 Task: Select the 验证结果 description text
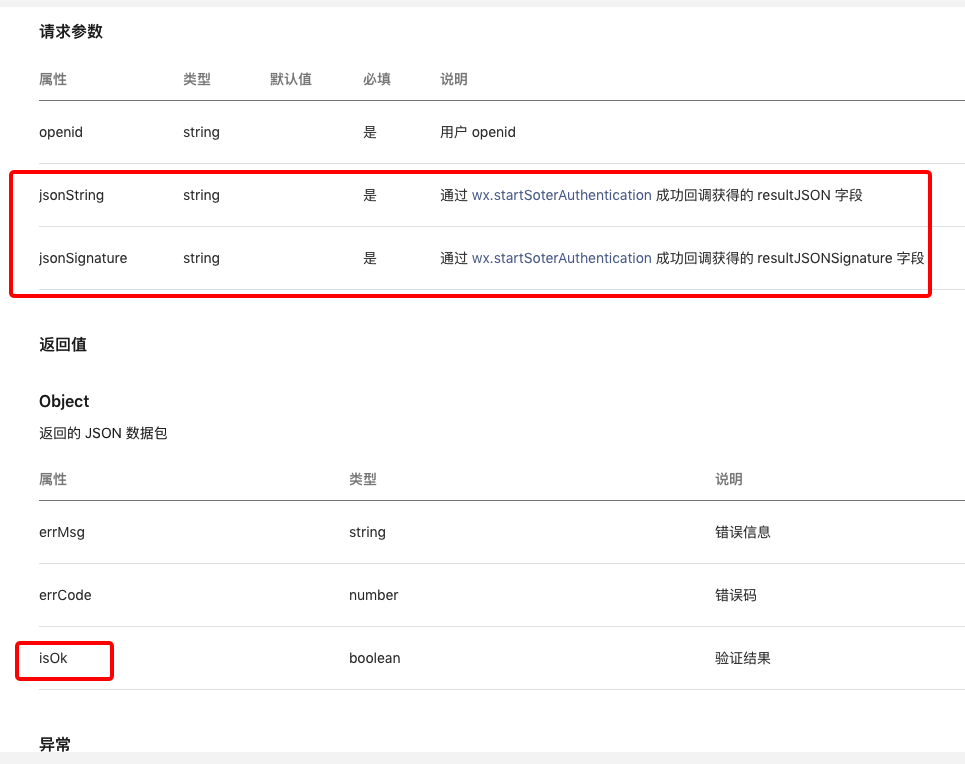tap(743, 658)
